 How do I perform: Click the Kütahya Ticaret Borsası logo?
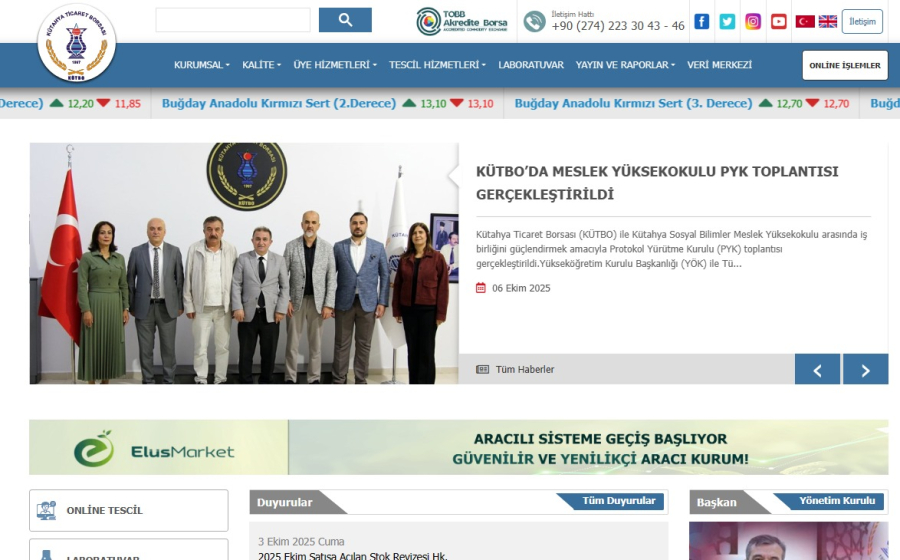[x=77, y=45]
